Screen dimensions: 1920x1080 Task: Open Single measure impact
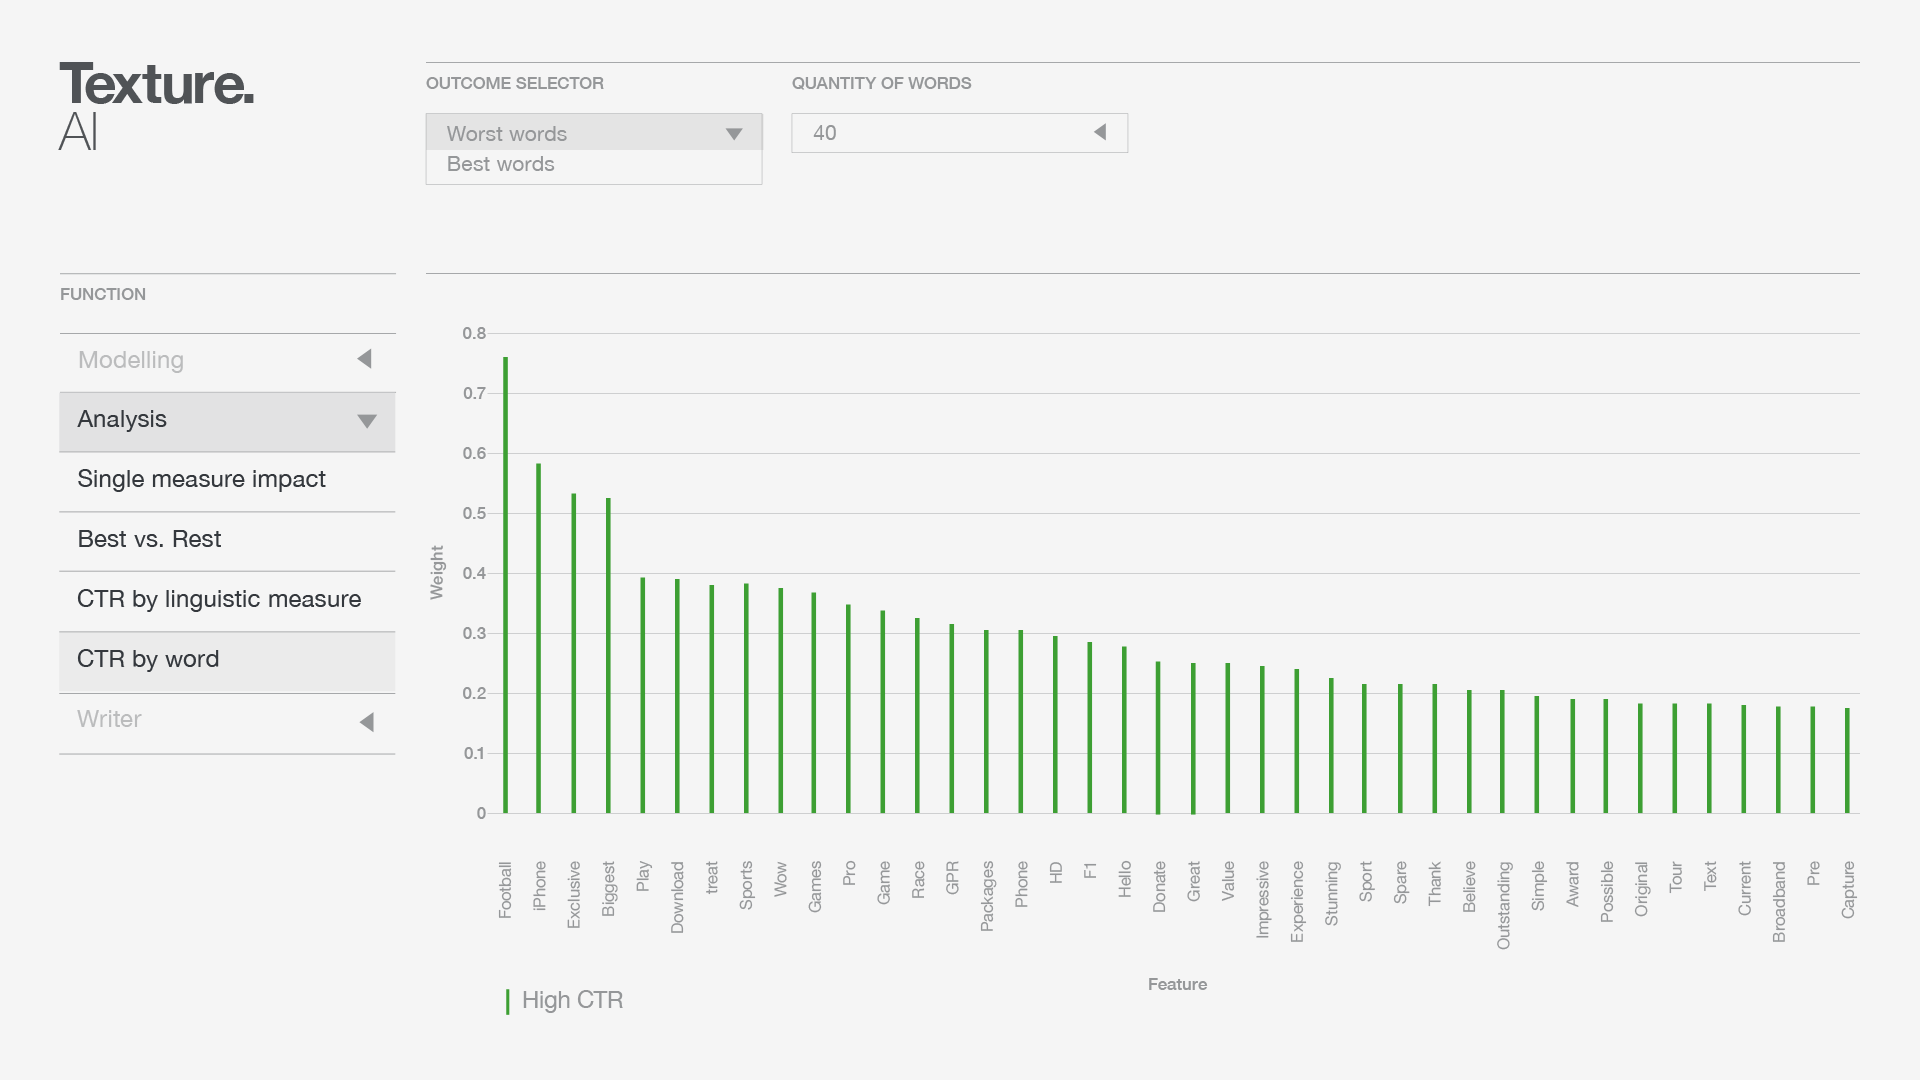point(201,479)
